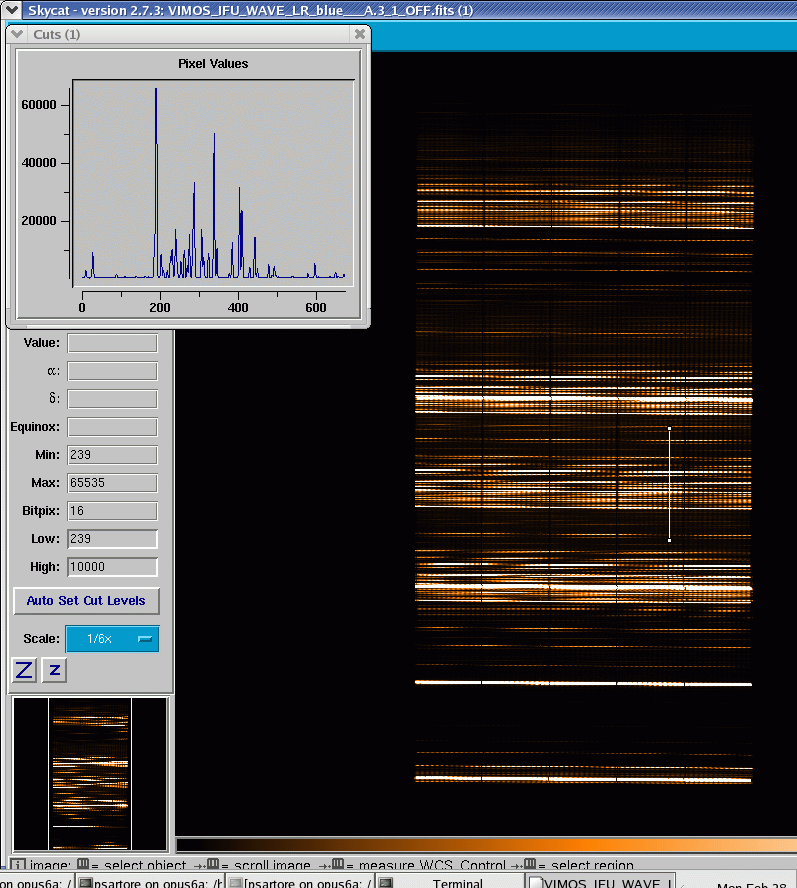Click the Max value field showing 65535

tap(112, 483)
